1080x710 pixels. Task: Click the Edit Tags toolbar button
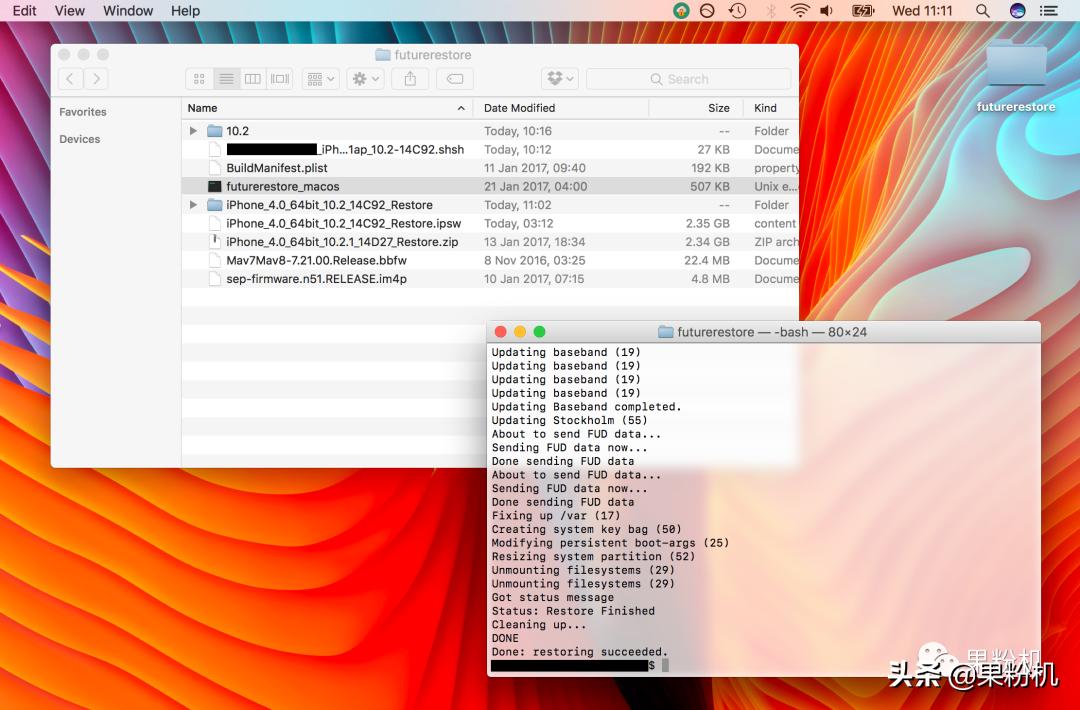454,79
